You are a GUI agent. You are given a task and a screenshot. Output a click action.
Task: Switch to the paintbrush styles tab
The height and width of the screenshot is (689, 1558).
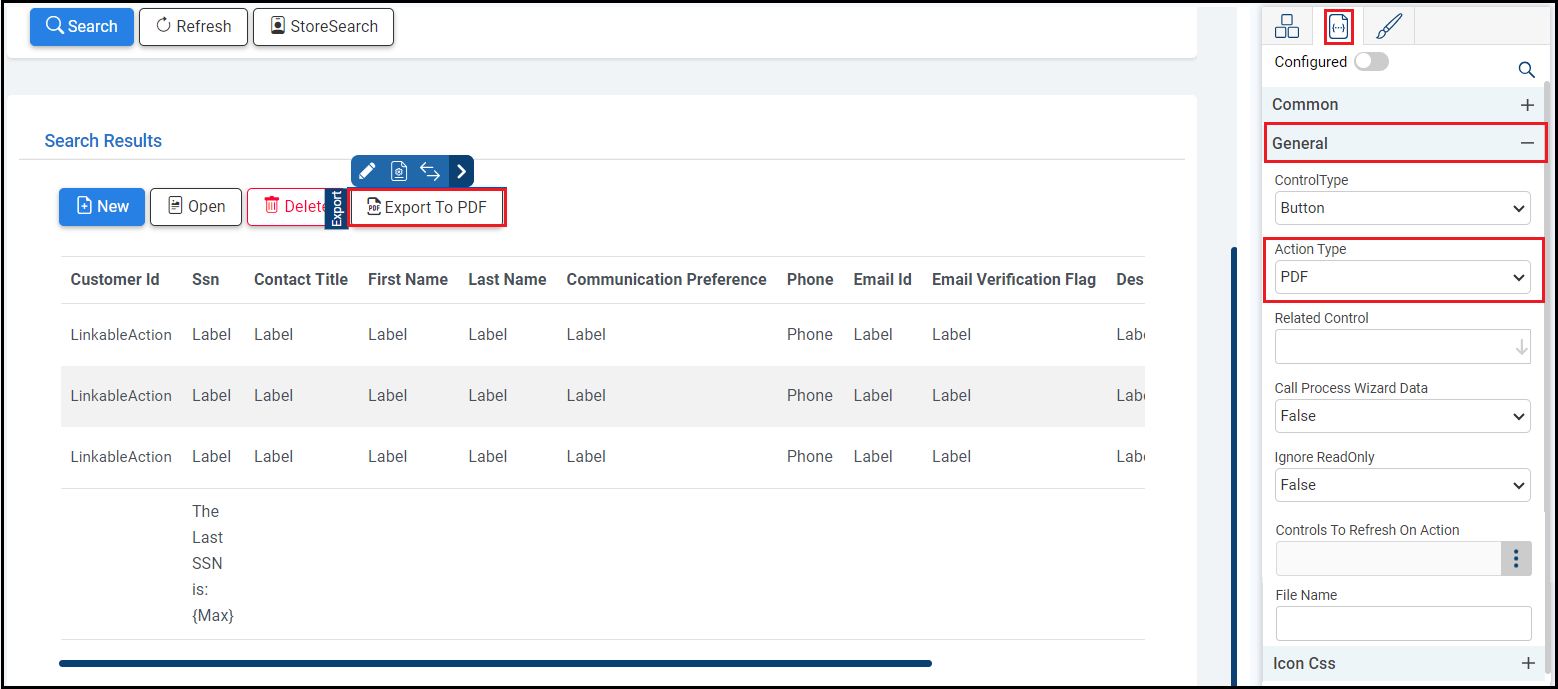point(1389,27)
